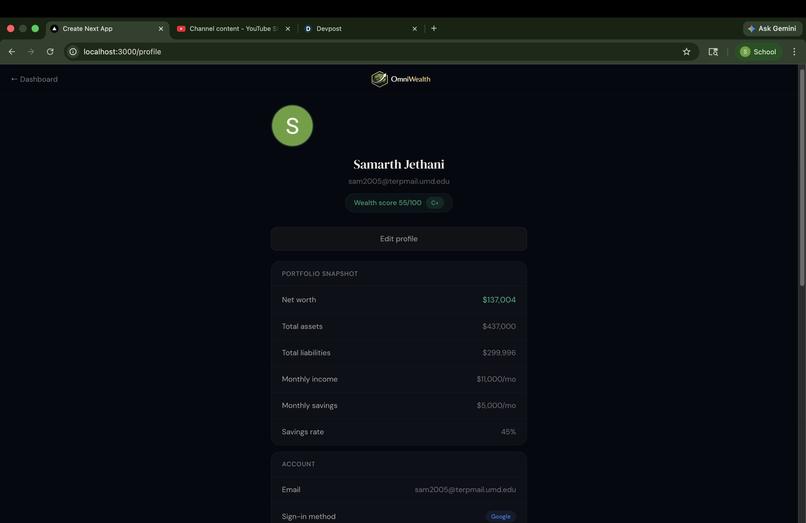The image size is (806, 523).
Task: Click the Portfolio Snapshot header
Action: [x=320, y=274]
